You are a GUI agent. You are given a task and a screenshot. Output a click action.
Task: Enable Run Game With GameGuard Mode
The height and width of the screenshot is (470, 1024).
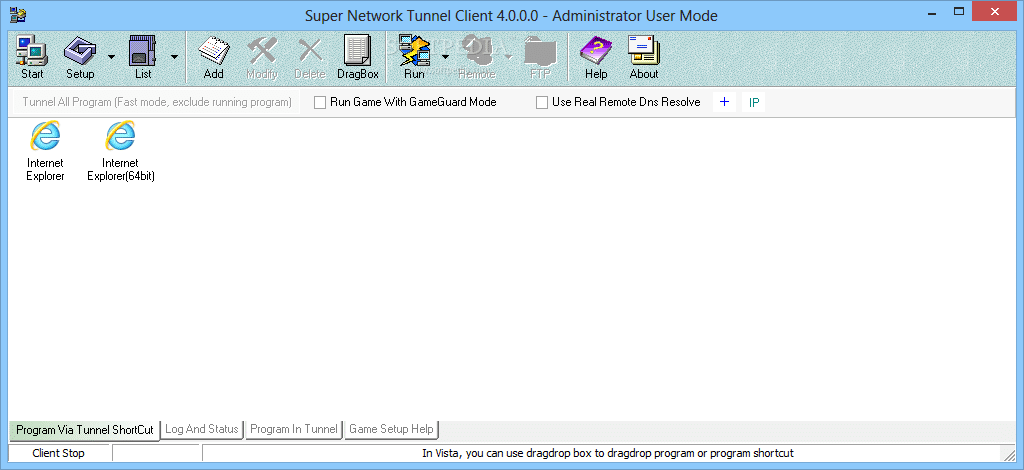tap(320, 102)
